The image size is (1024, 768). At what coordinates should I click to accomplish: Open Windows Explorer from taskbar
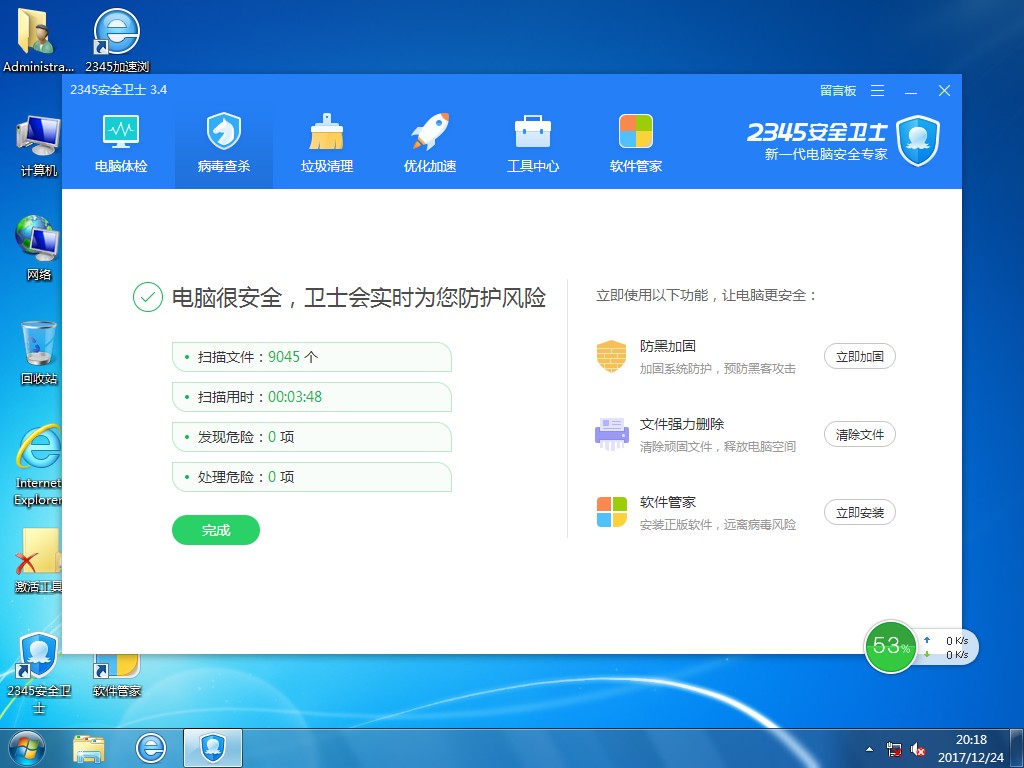[x=89, y=748]
